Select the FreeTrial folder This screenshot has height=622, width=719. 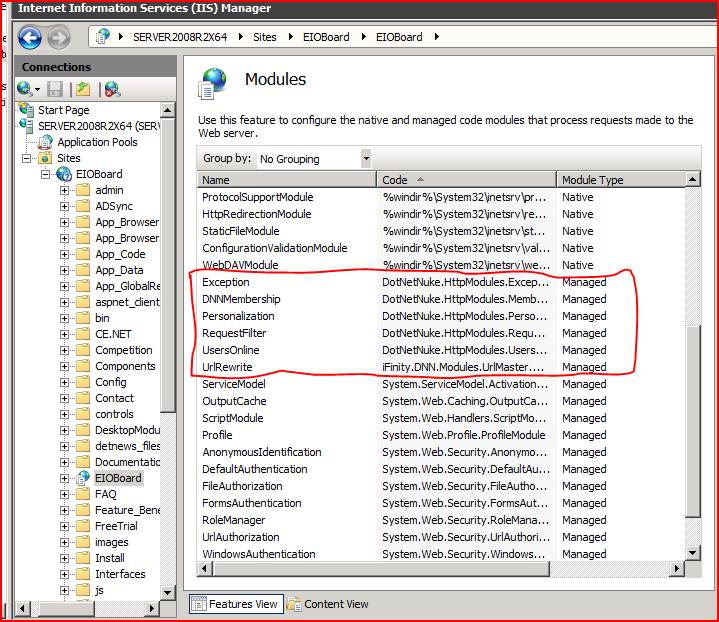116,526
